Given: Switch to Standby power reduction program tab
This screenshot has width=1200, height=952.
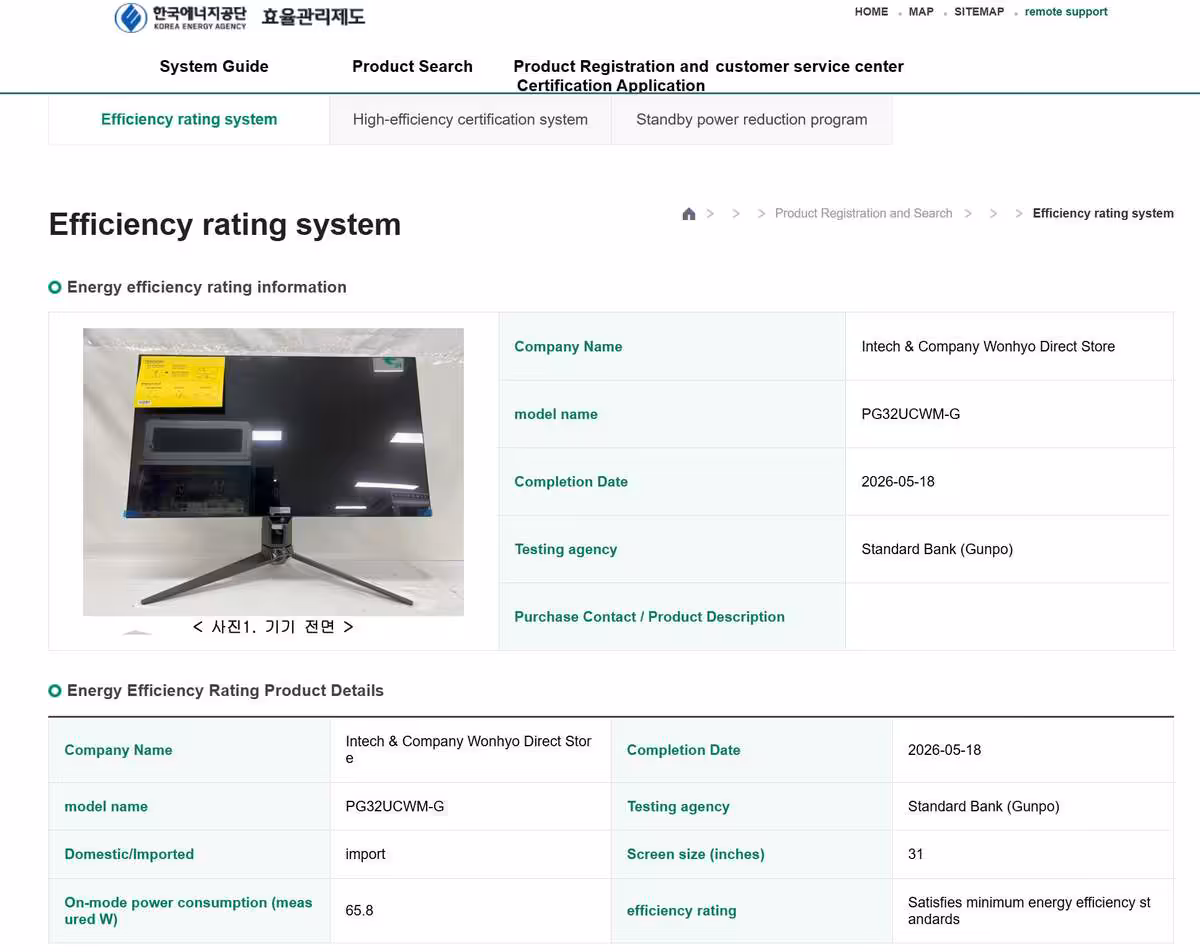Looking at the screenshot, I should pyautogui.click(x=752, y=120).
